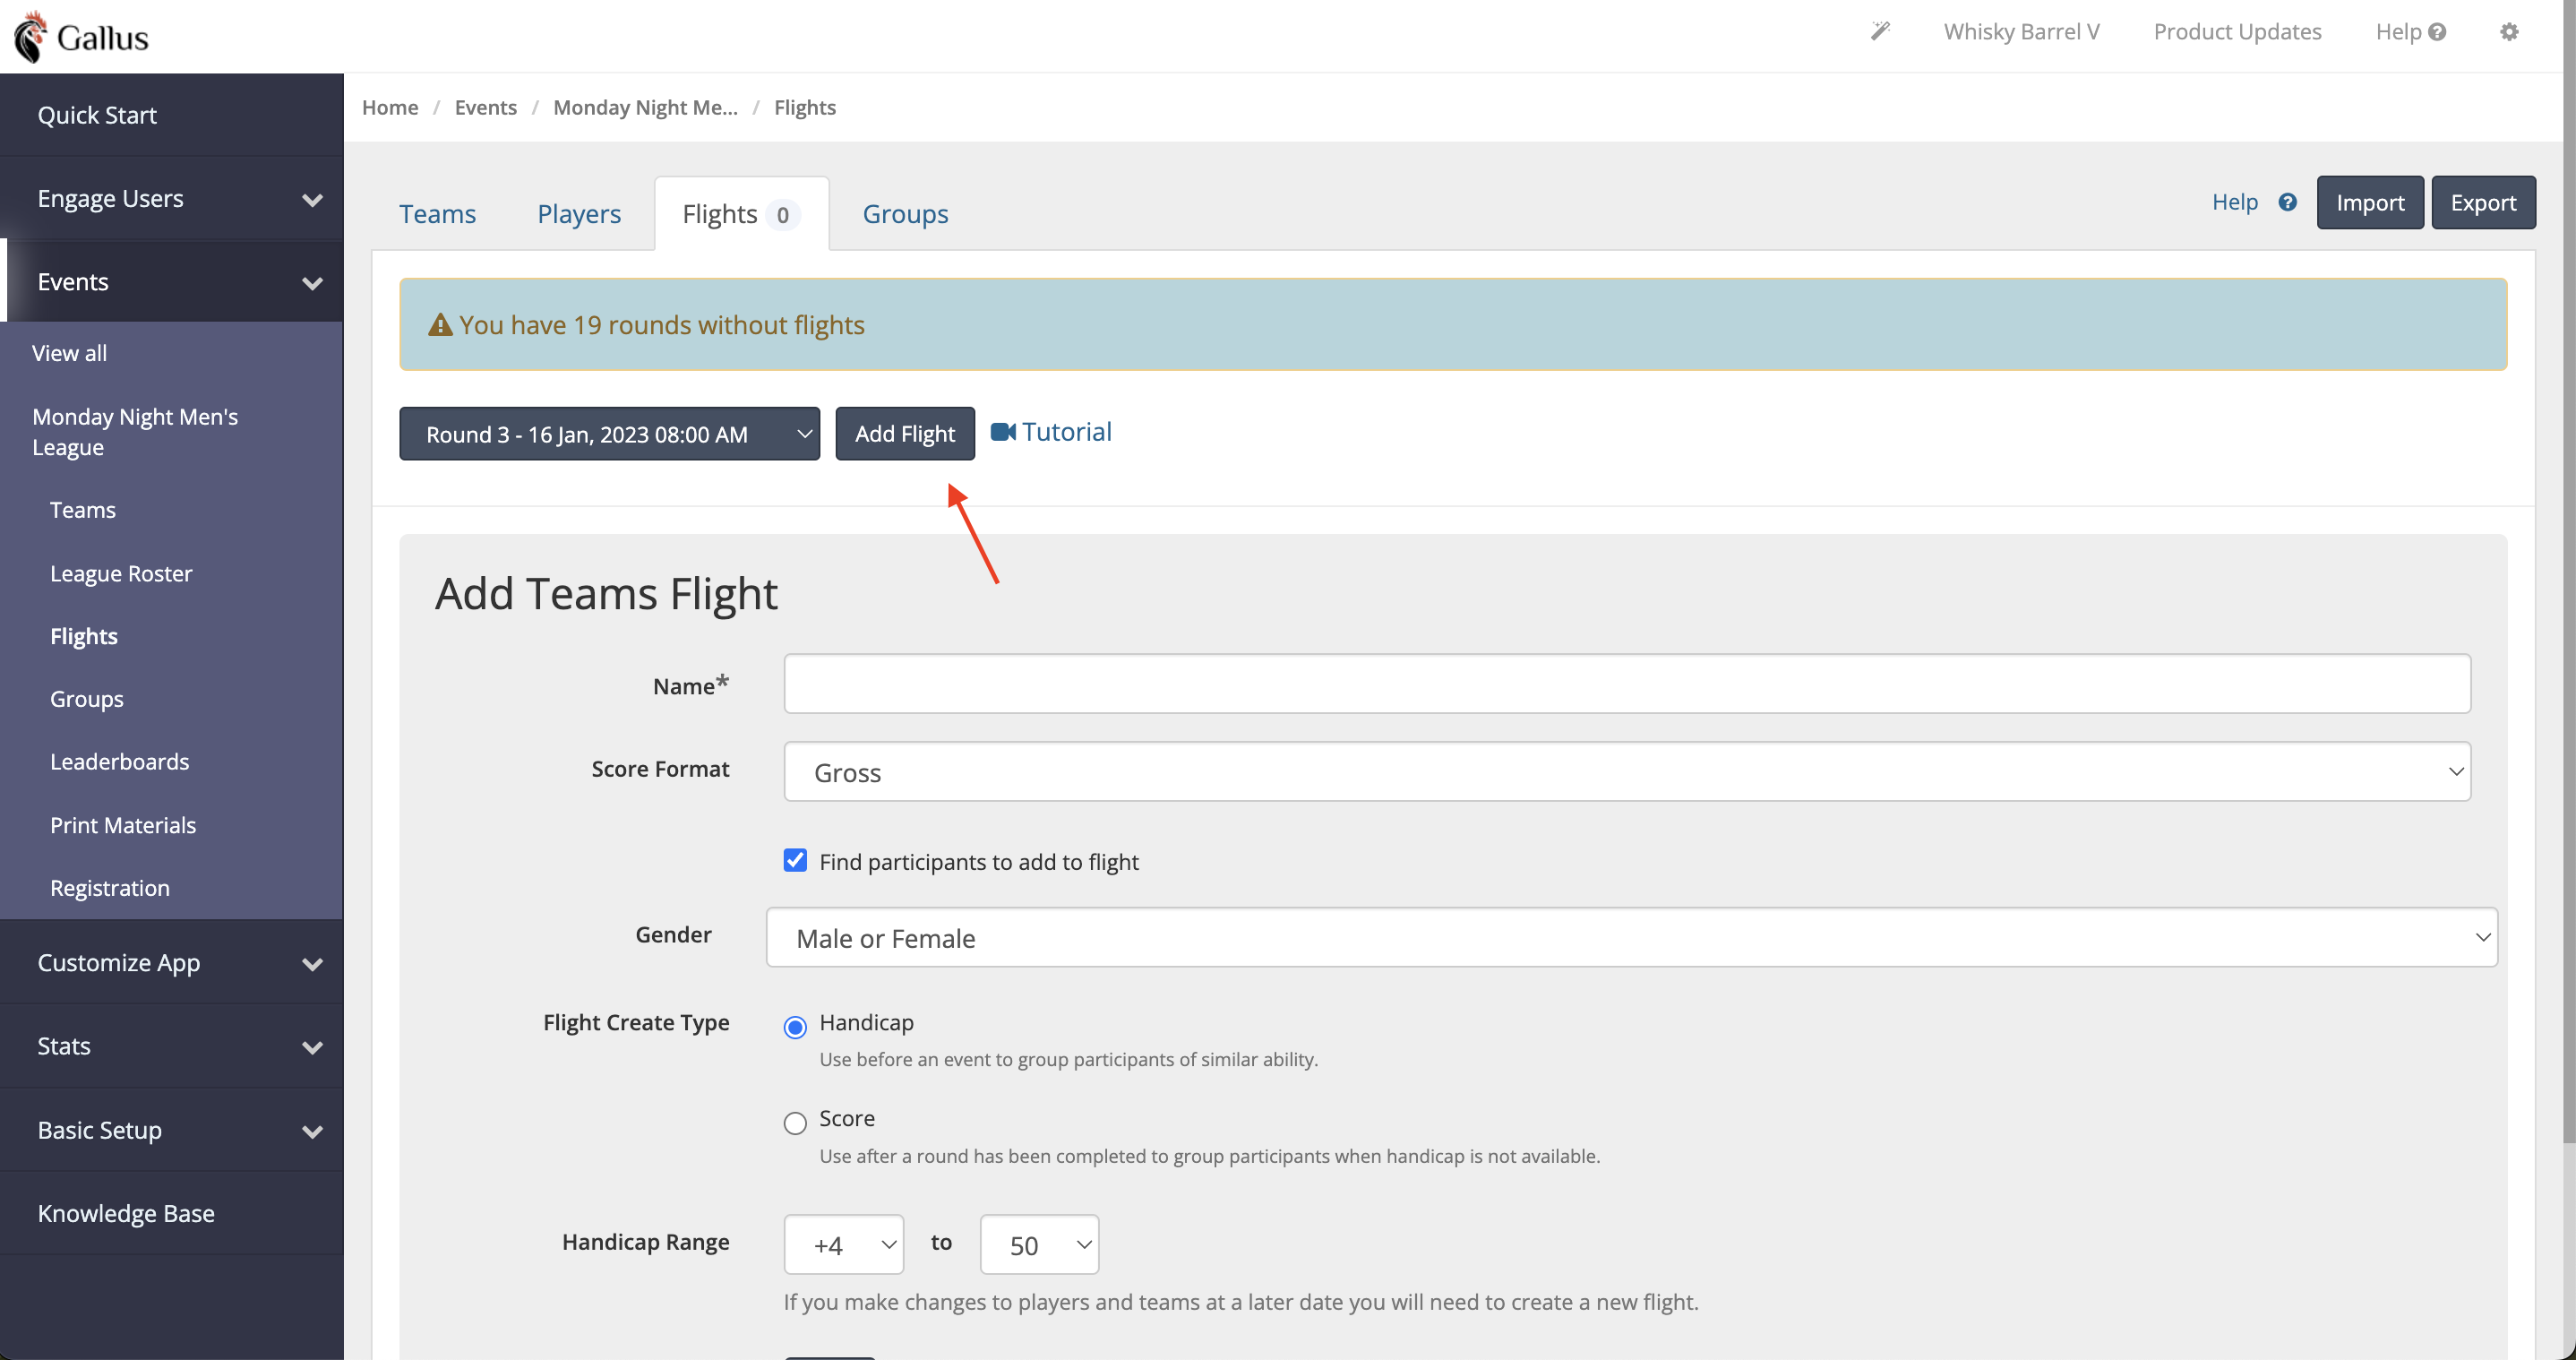This screenshot has height=1360, width=2576.
Task: Open the Round 3 date dropdown
Action: coord(609,434)
